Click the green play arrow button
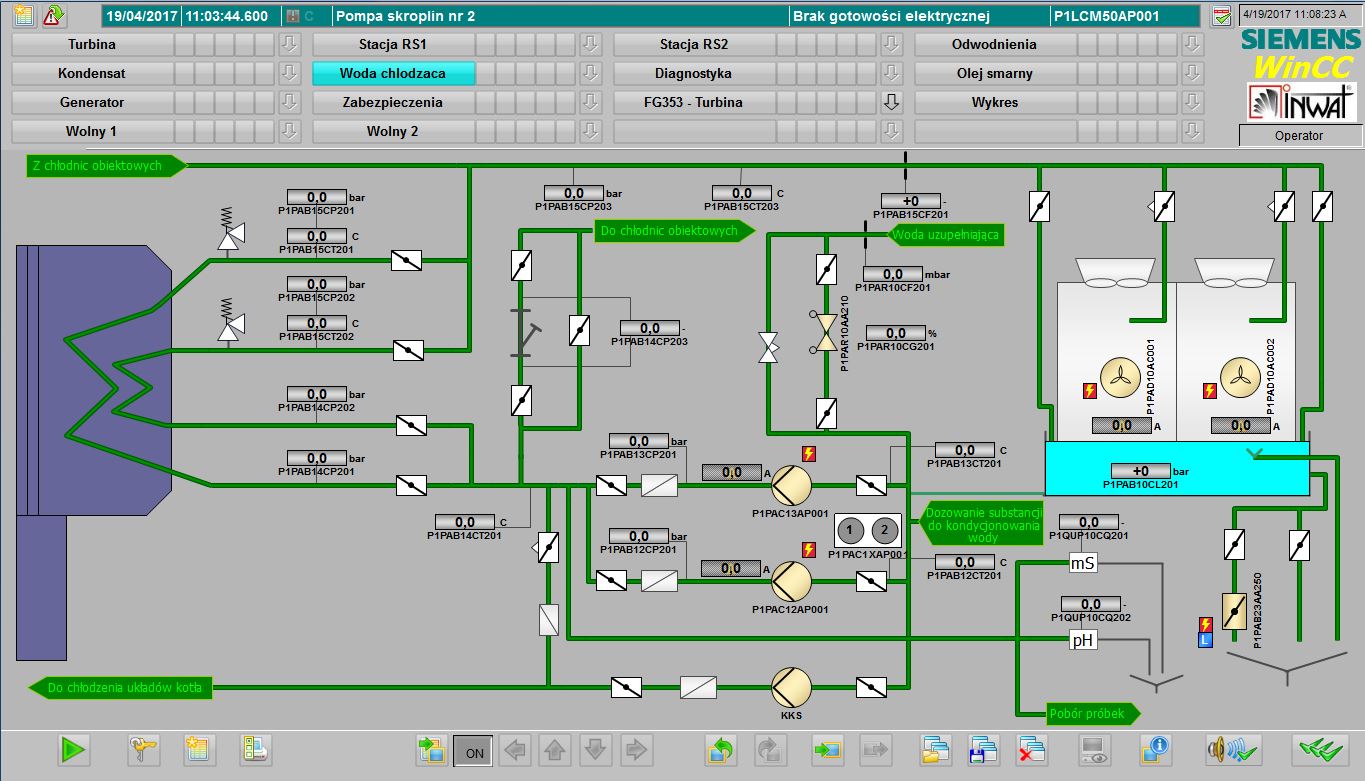 point(74,749)
